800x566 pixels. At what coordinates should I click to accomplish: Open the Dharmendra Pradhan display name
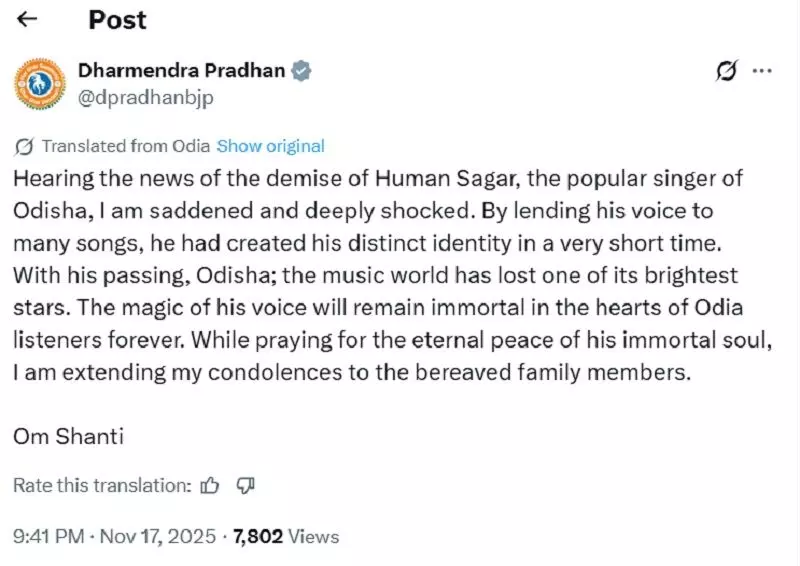180,71
